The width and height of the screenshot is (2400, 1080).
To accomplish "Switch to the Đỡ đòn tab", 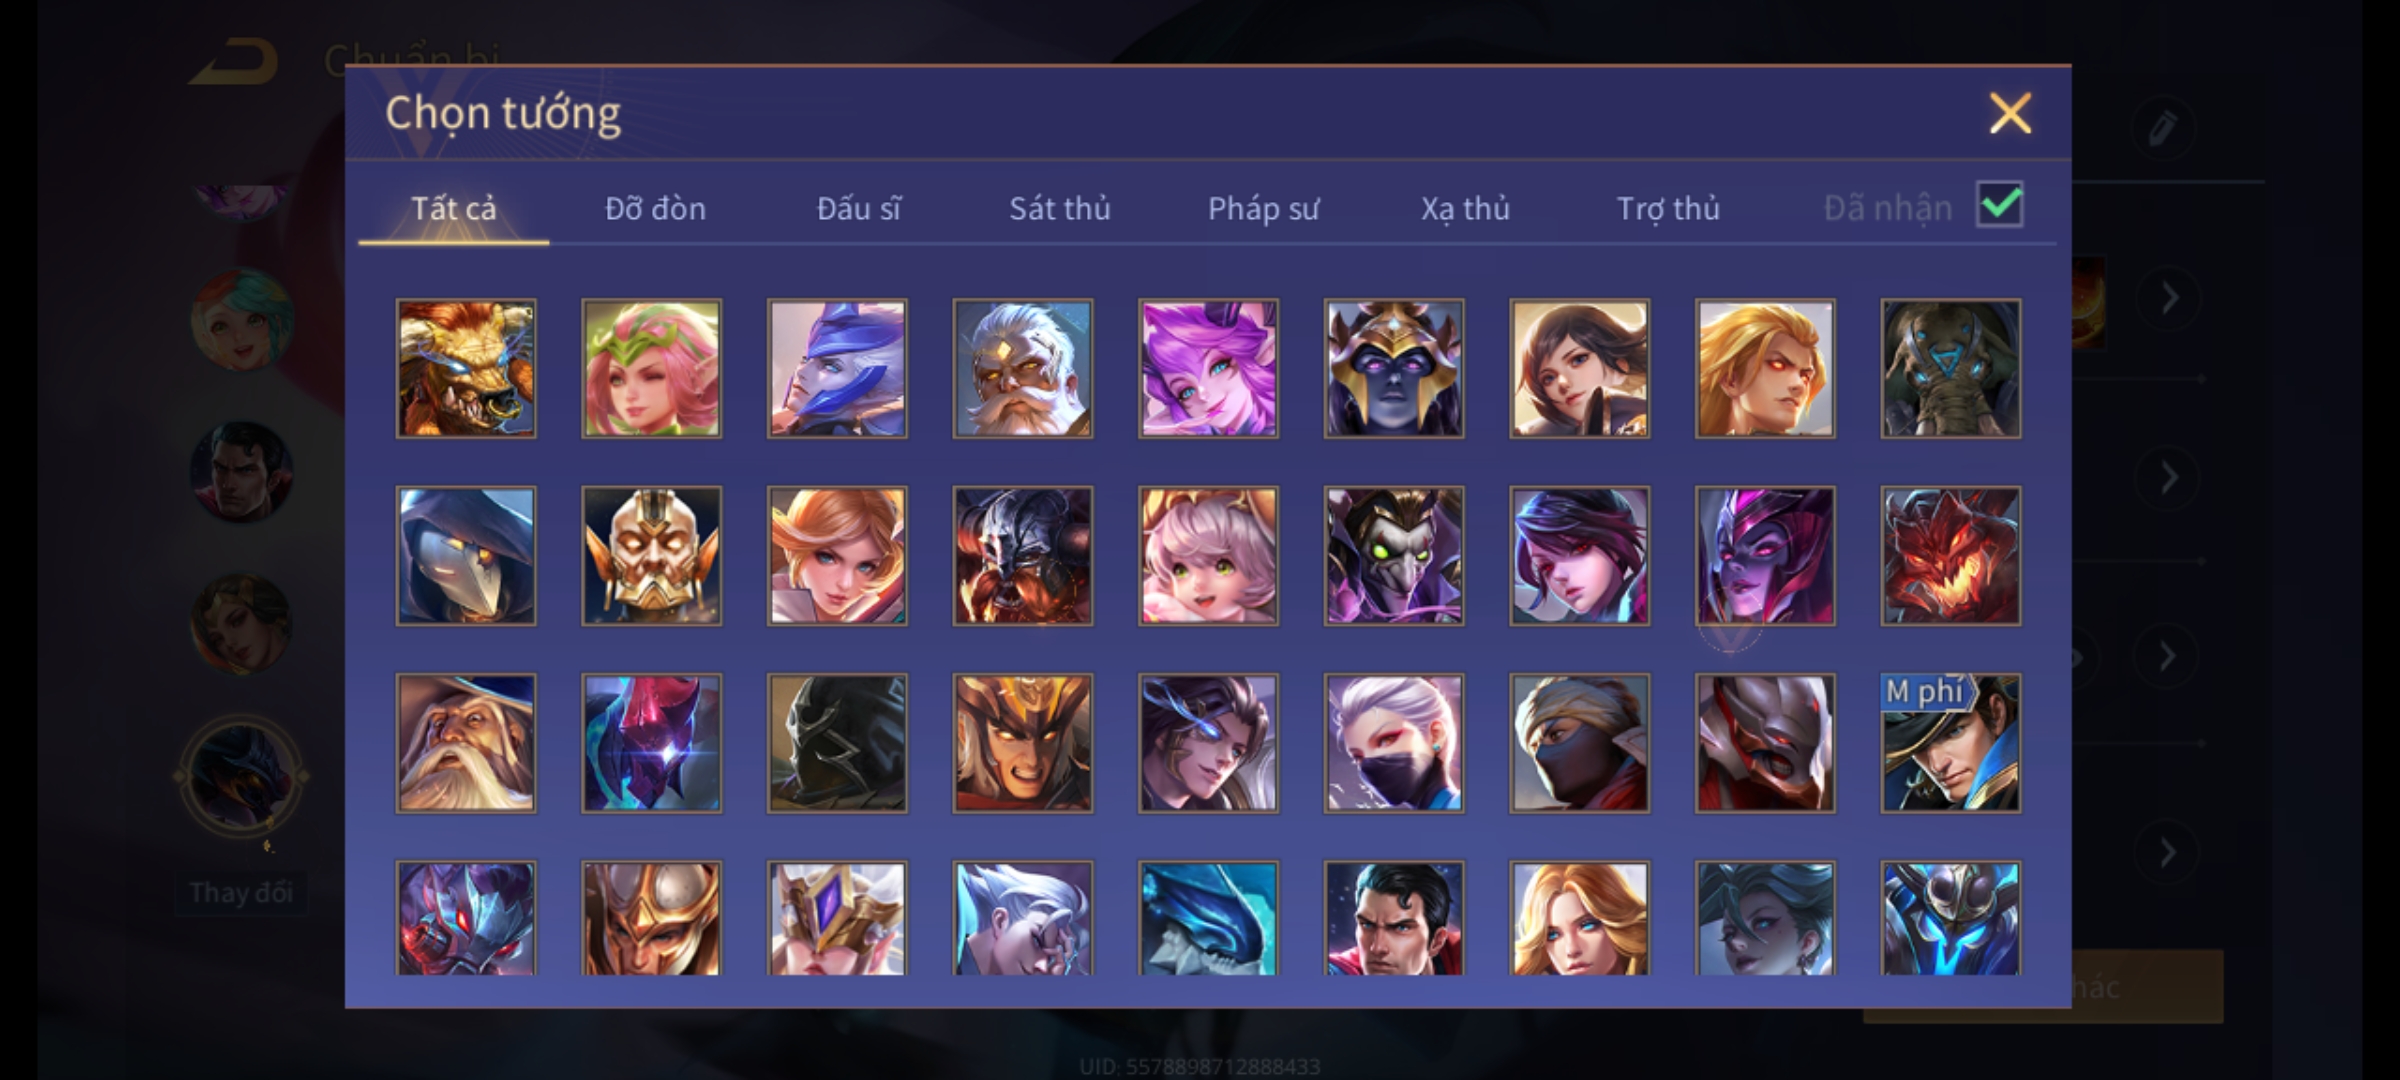I will tap(655, 208).
